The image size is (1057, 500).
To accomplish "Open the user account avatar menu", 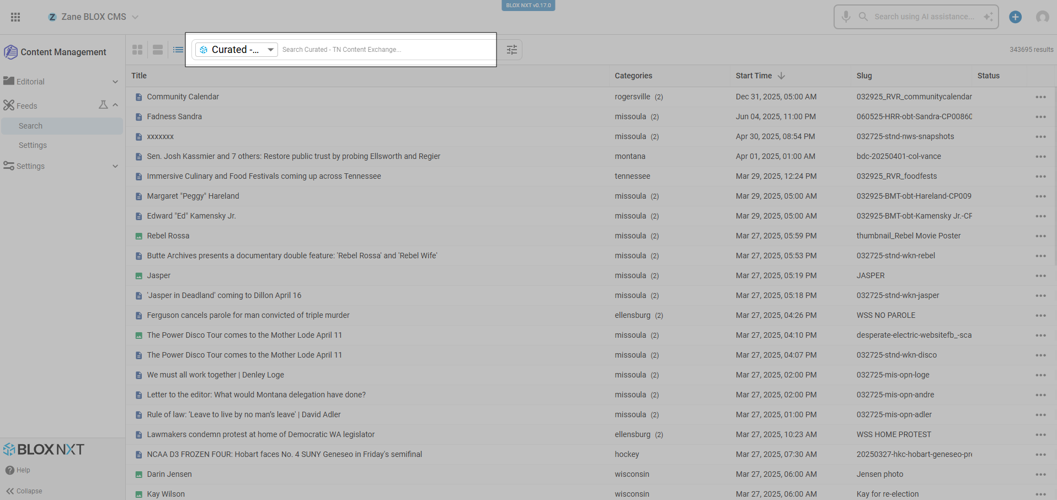I will [x=1042, y=17].
